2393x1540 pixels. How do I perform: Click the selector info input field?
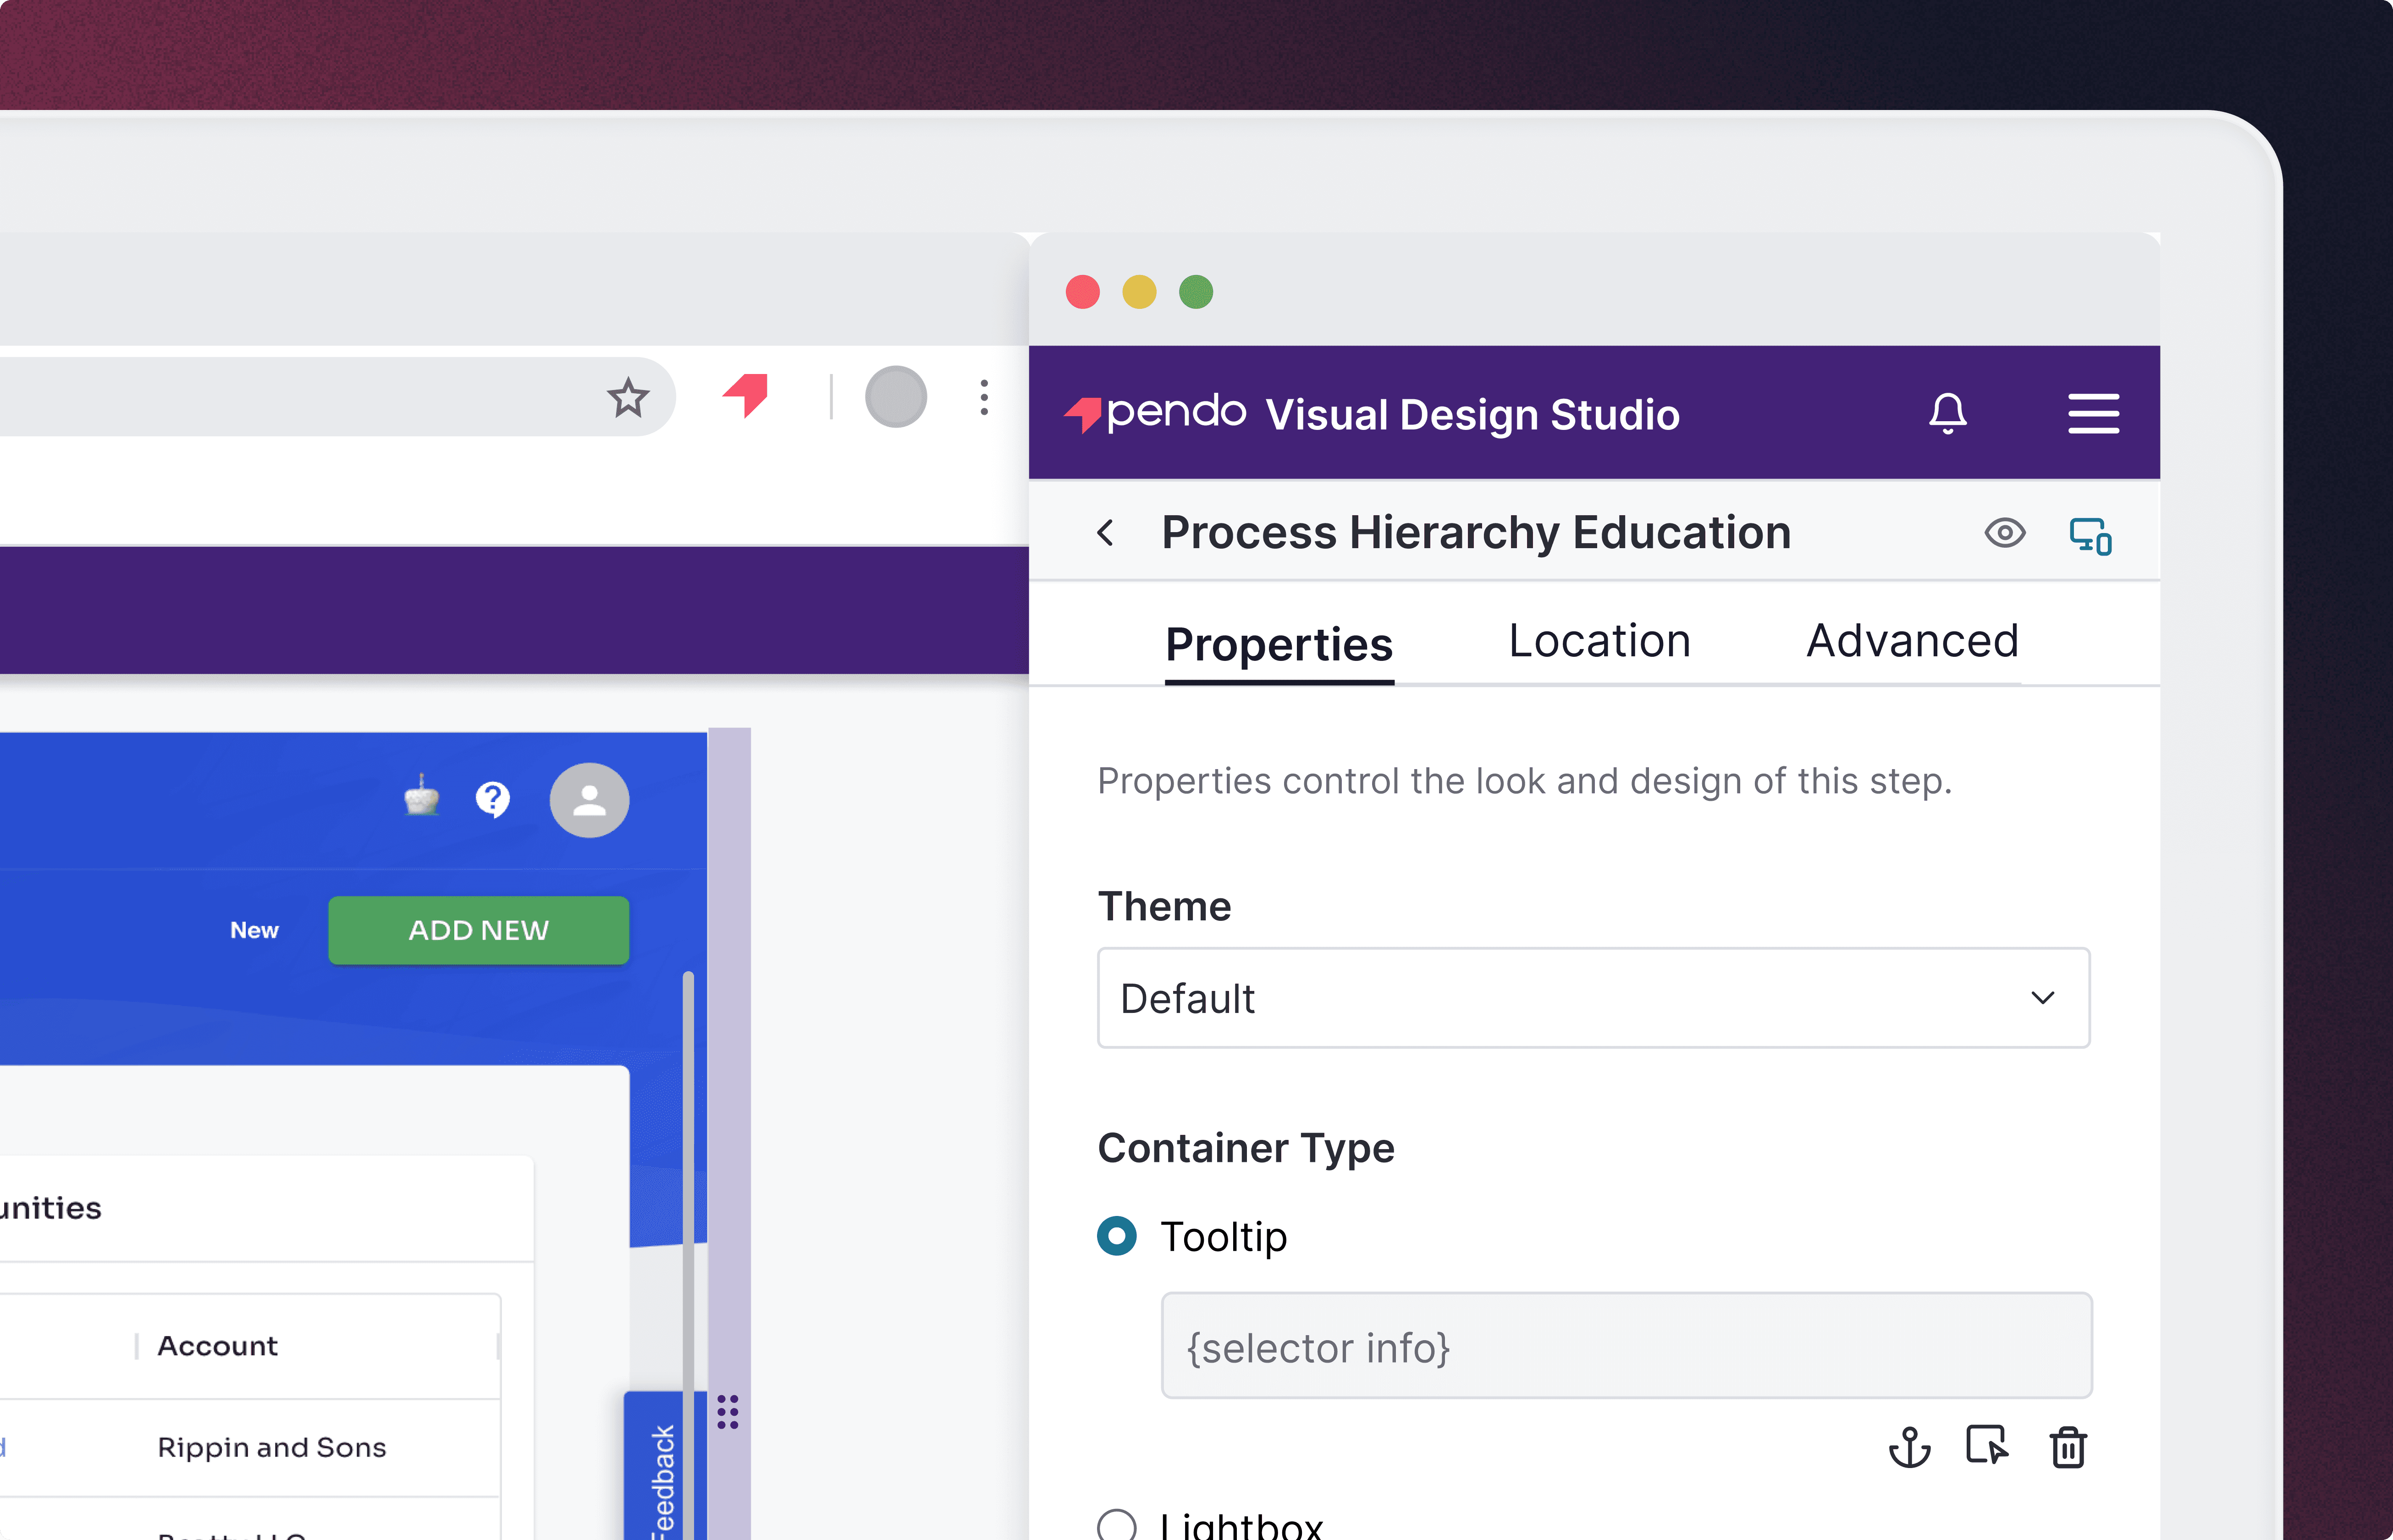click(x=1626, y=1346)
